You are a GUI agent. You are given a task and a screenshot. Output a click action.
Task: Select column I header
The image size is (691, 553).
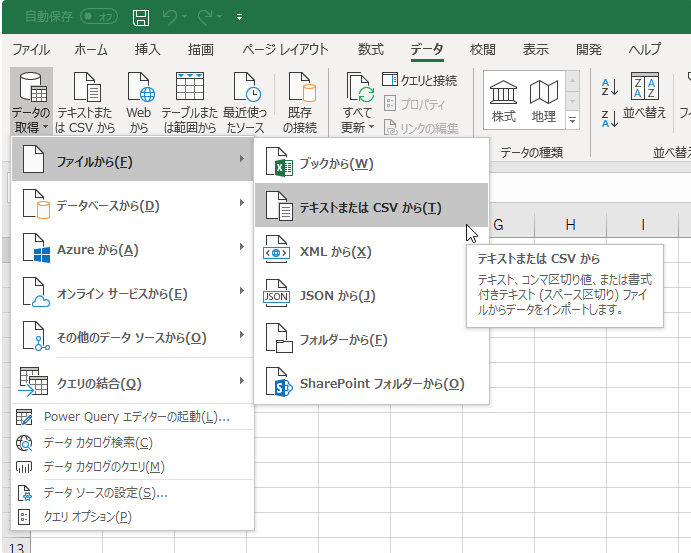(x=643, y=225)
